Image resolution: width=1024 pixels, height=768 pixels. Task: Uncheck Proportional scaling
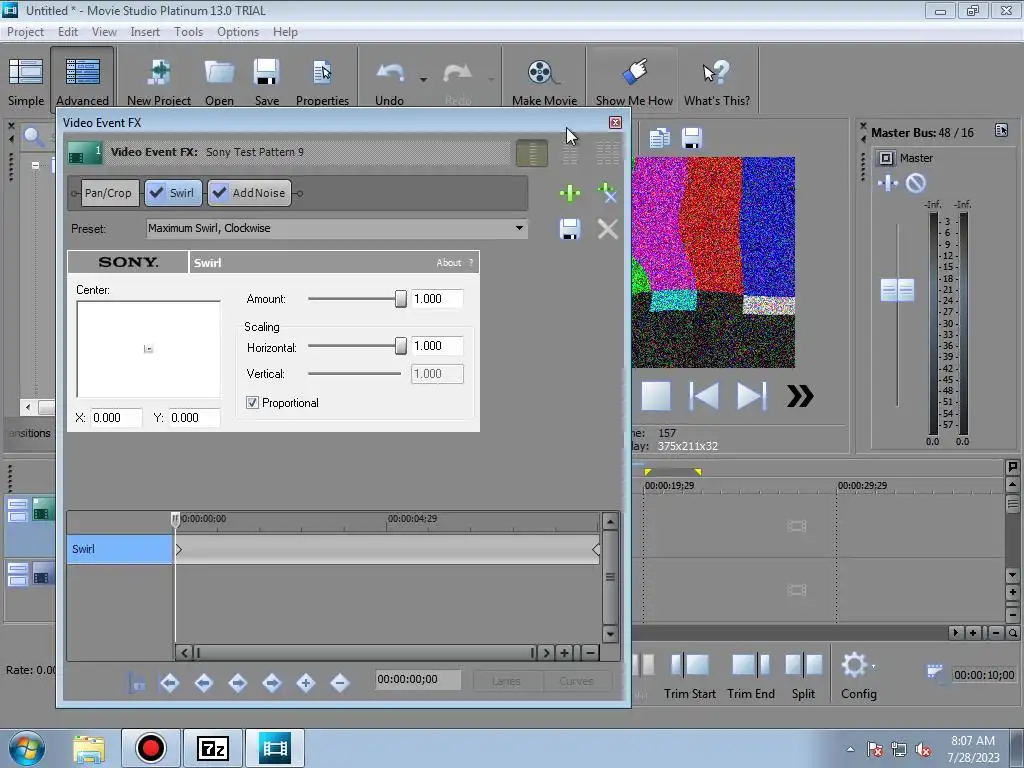pyautogui.click(x=252, y=403)
